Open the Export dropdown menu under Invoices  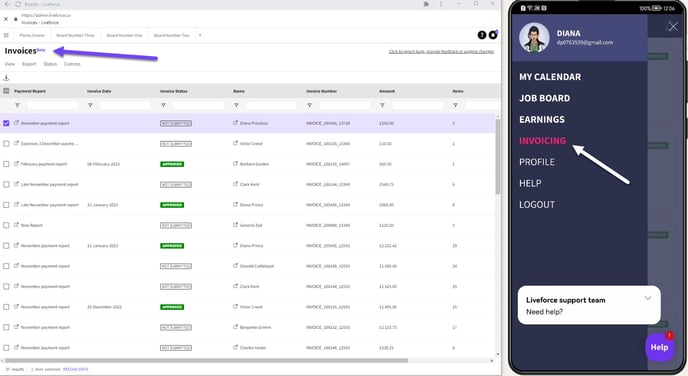pos(29,64)
